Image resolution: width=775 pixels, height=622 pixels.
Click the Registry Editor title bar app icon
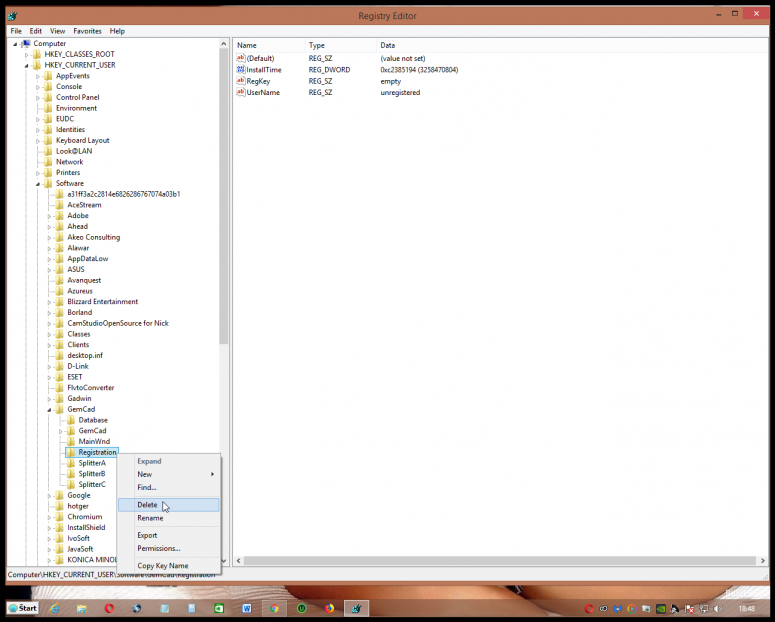[x=13, y=16]
